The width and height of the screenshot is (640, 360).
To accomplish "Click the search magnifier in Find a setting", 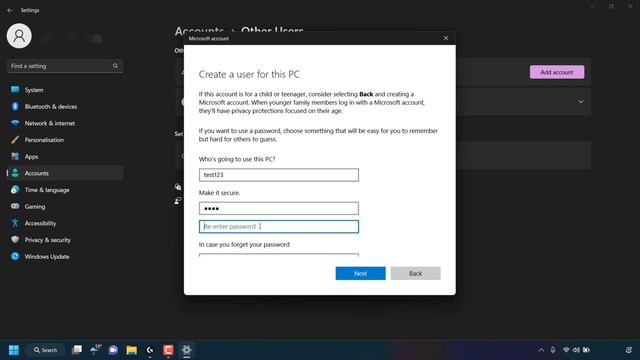I will (115, 66).
